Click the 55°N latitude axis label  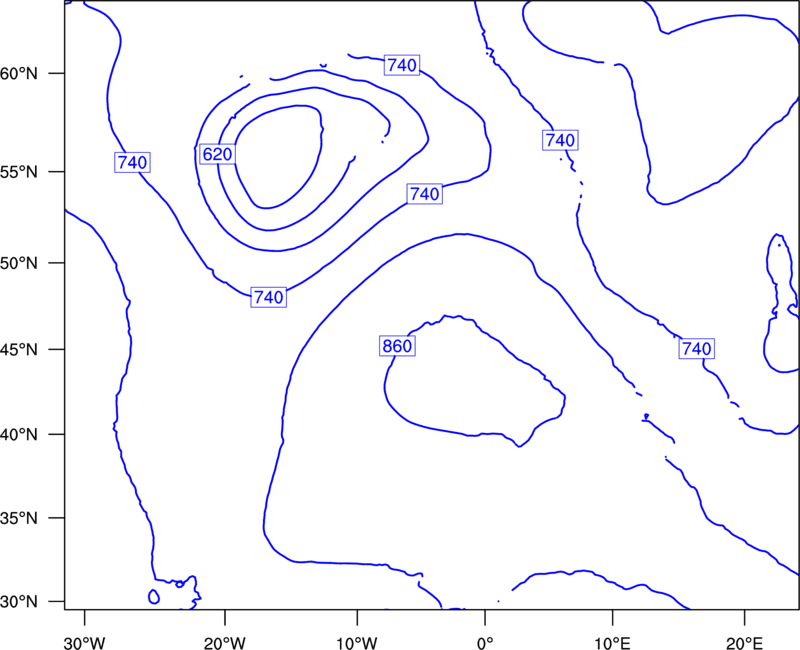(19, 172)
